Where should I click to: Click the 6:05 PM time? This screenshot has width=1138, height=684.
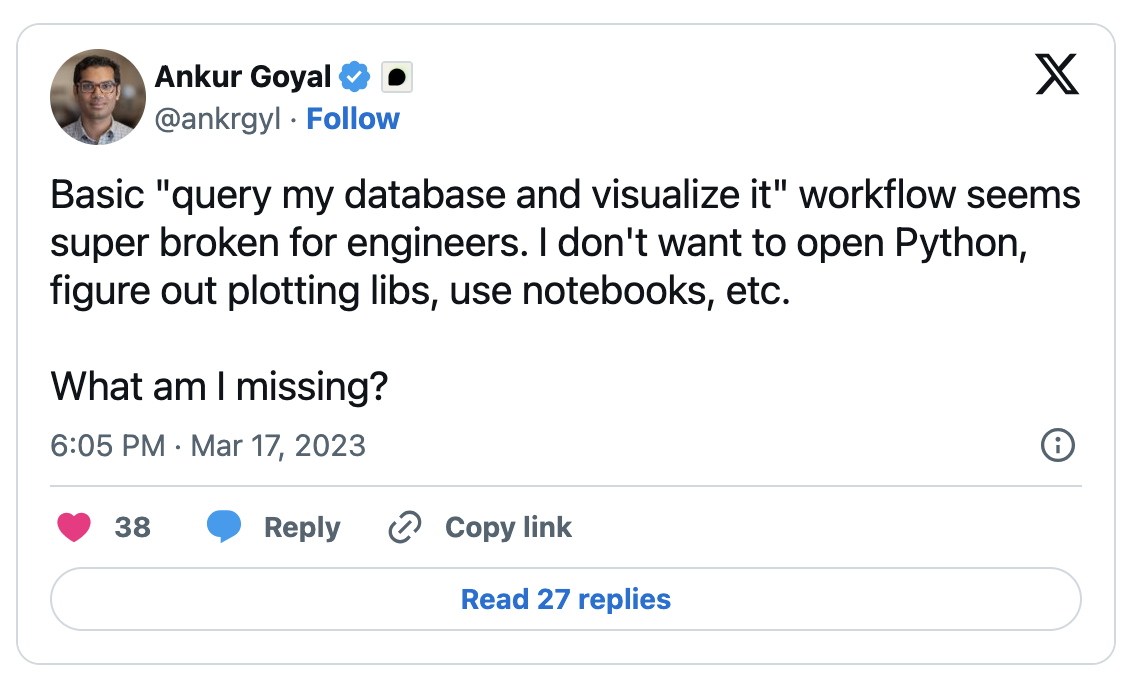click(107, 445)
